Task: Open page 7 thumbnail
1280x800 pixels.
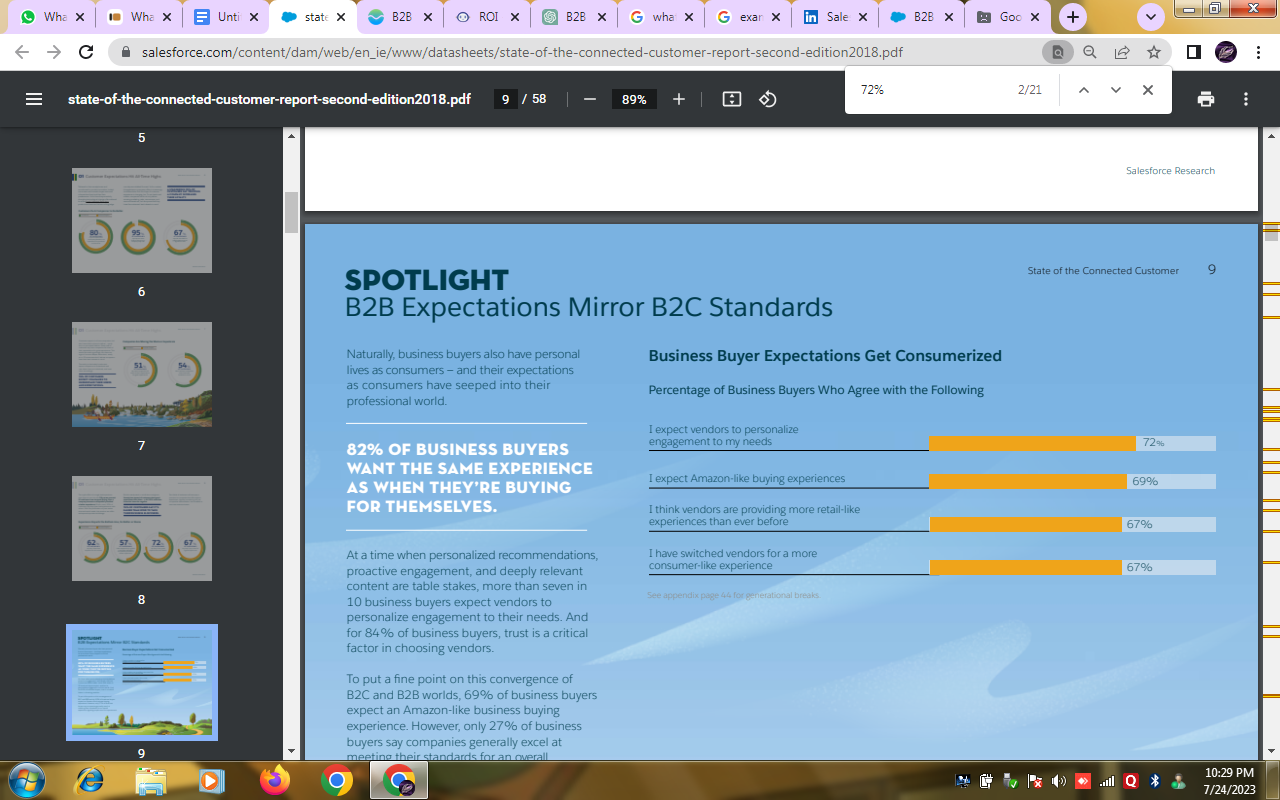Action: (142, 374)
